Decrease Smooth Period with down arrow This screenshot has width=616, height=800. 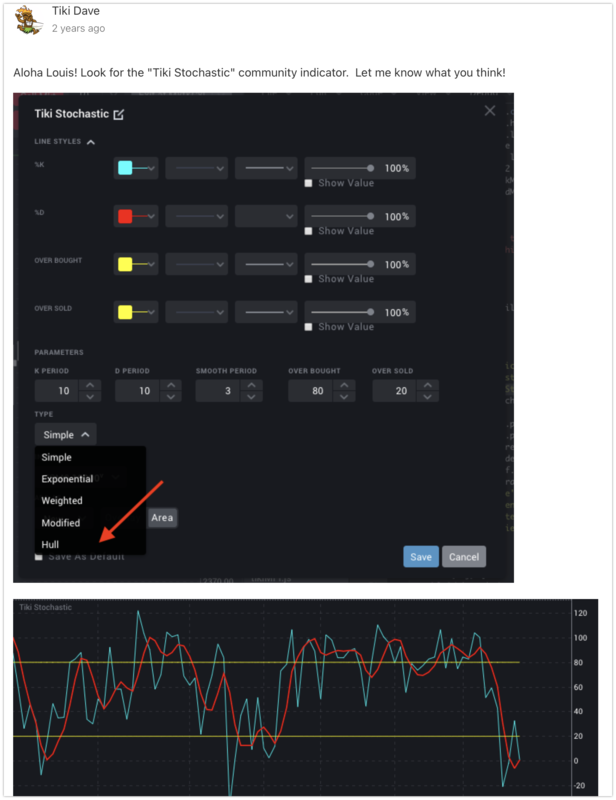tap(252, 396)
